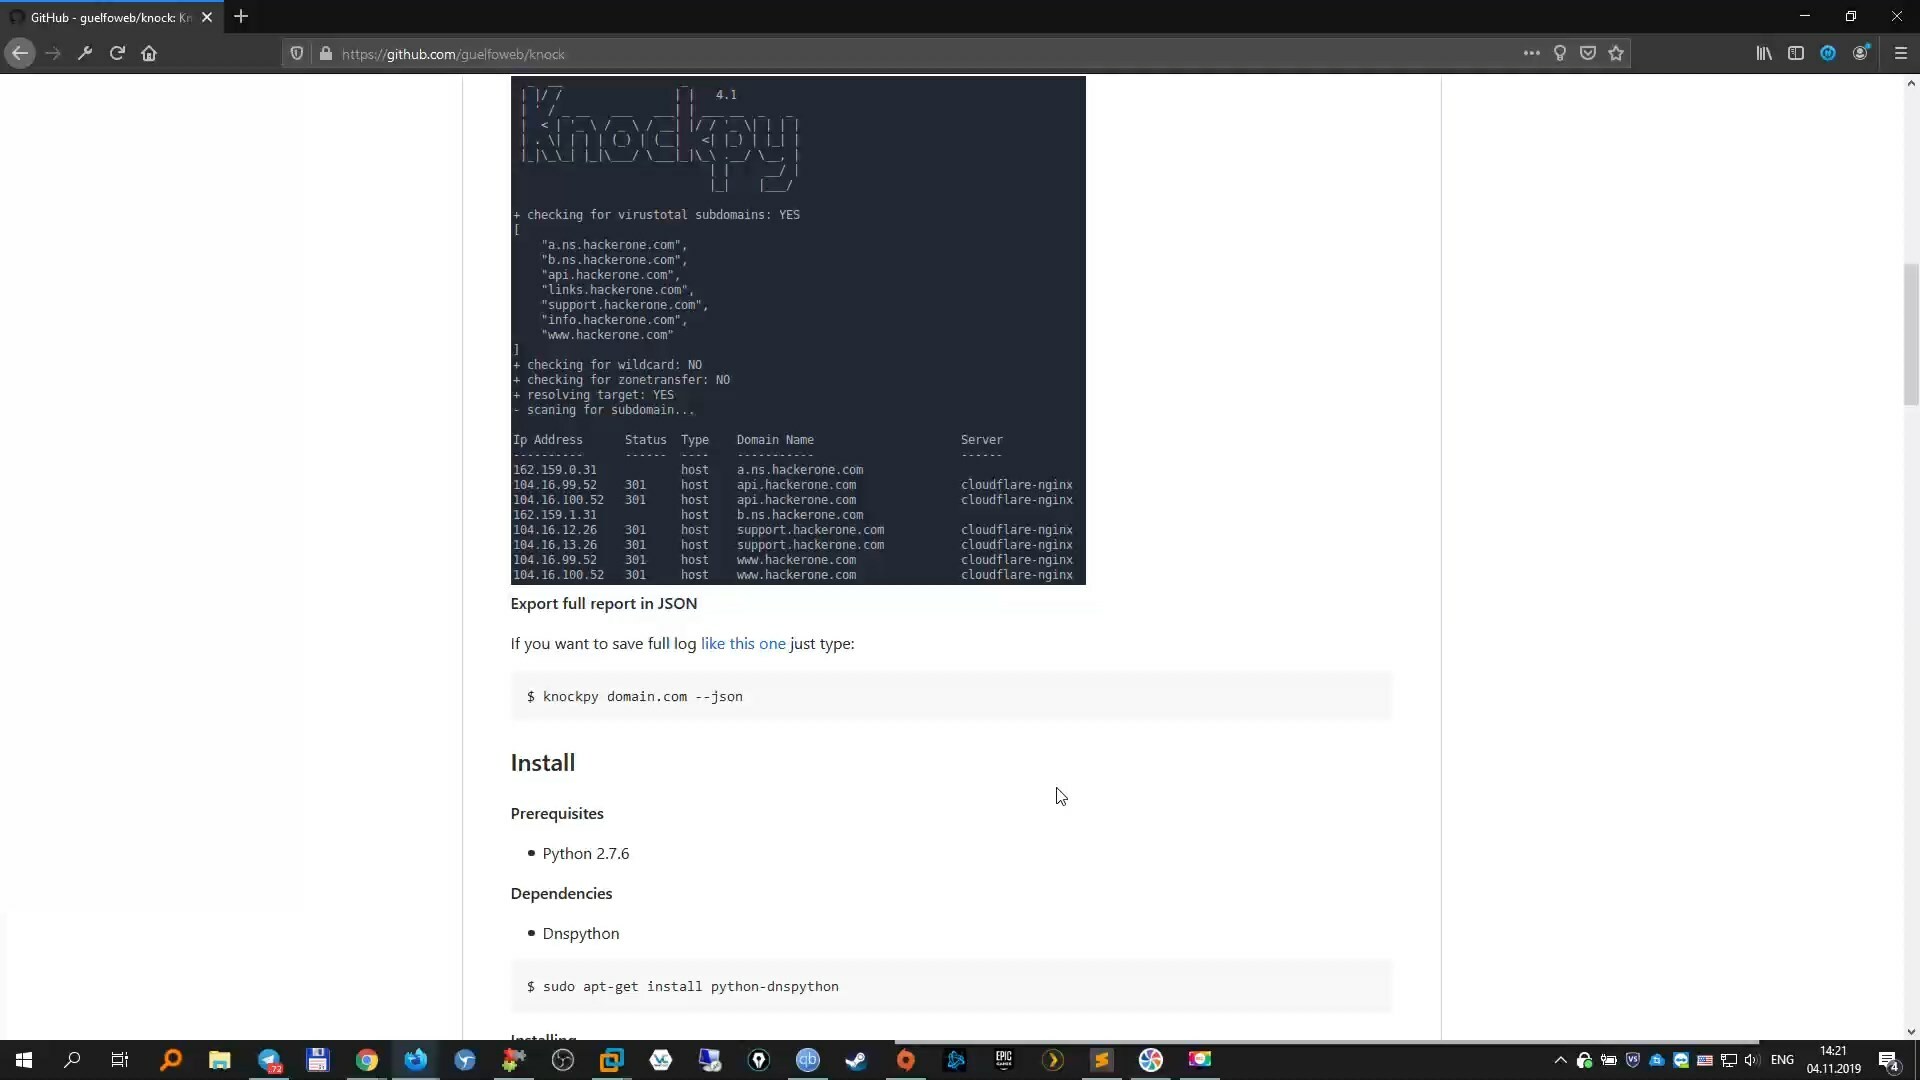Go to the browser home page
The width and height of the screenshot is (1920, 1080).
point(149,54)
